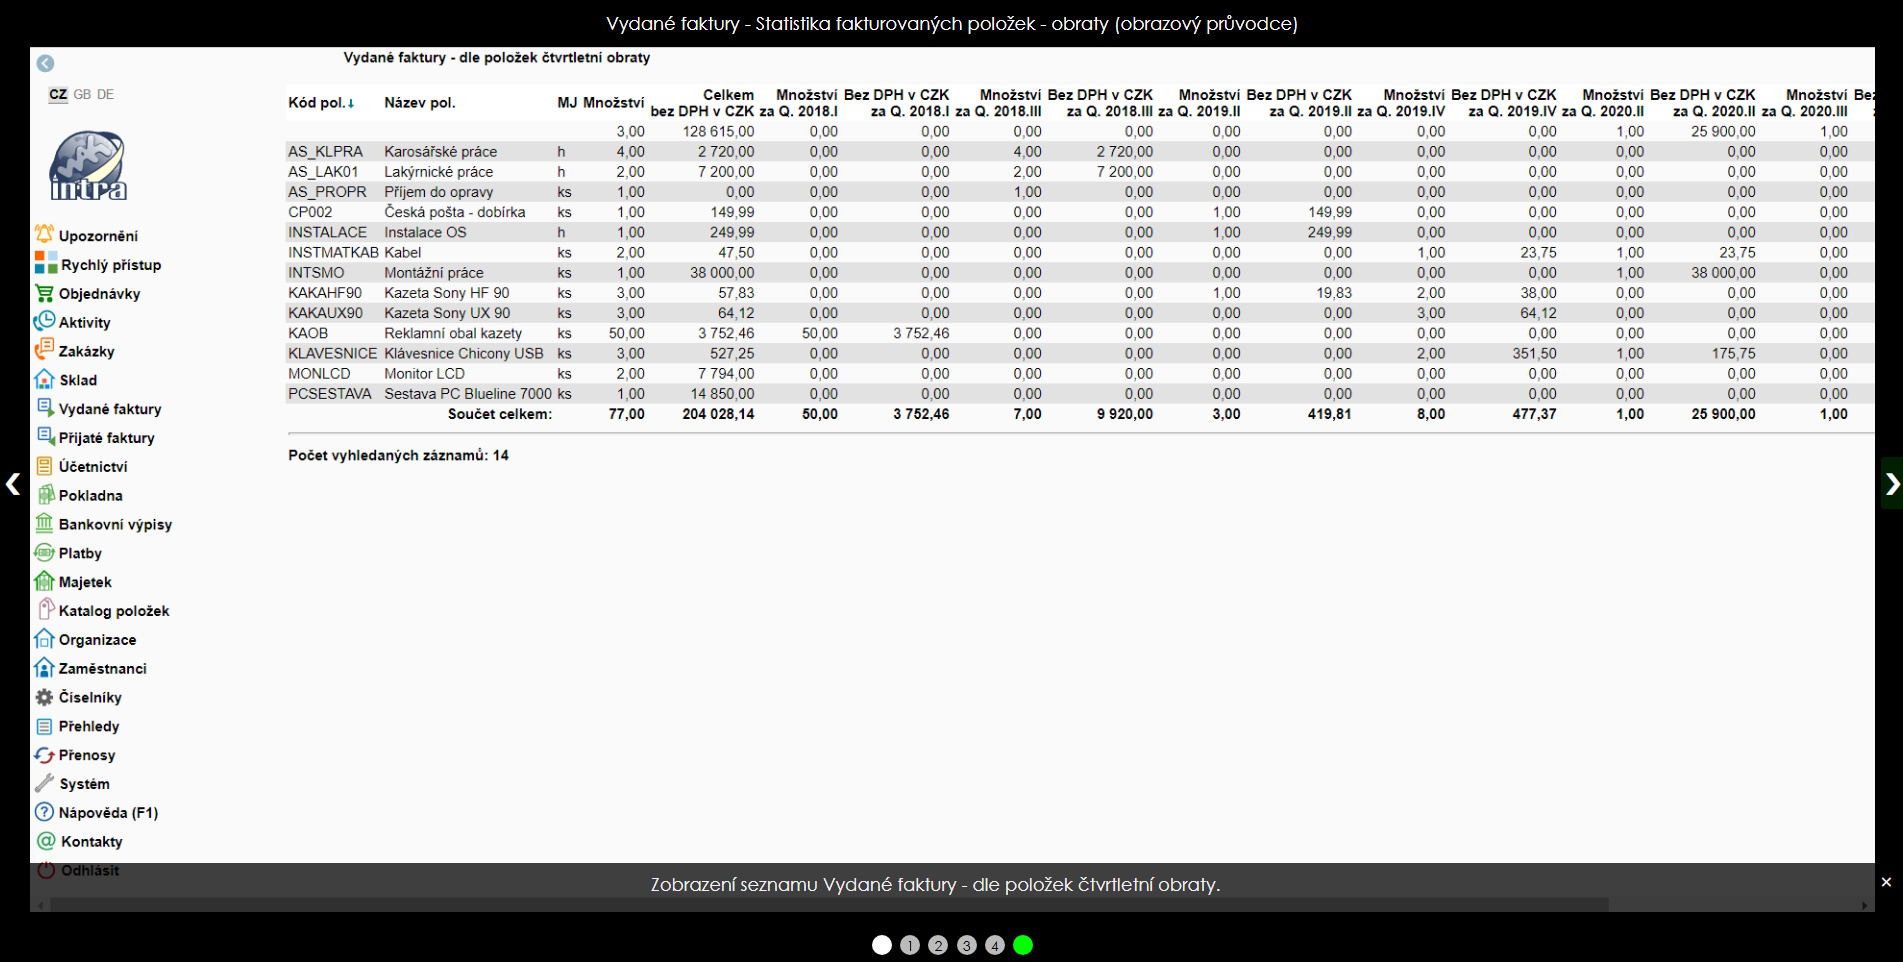Switch language to DE
This screenshot has height=962, width=1903.
[x=106, y=94]
